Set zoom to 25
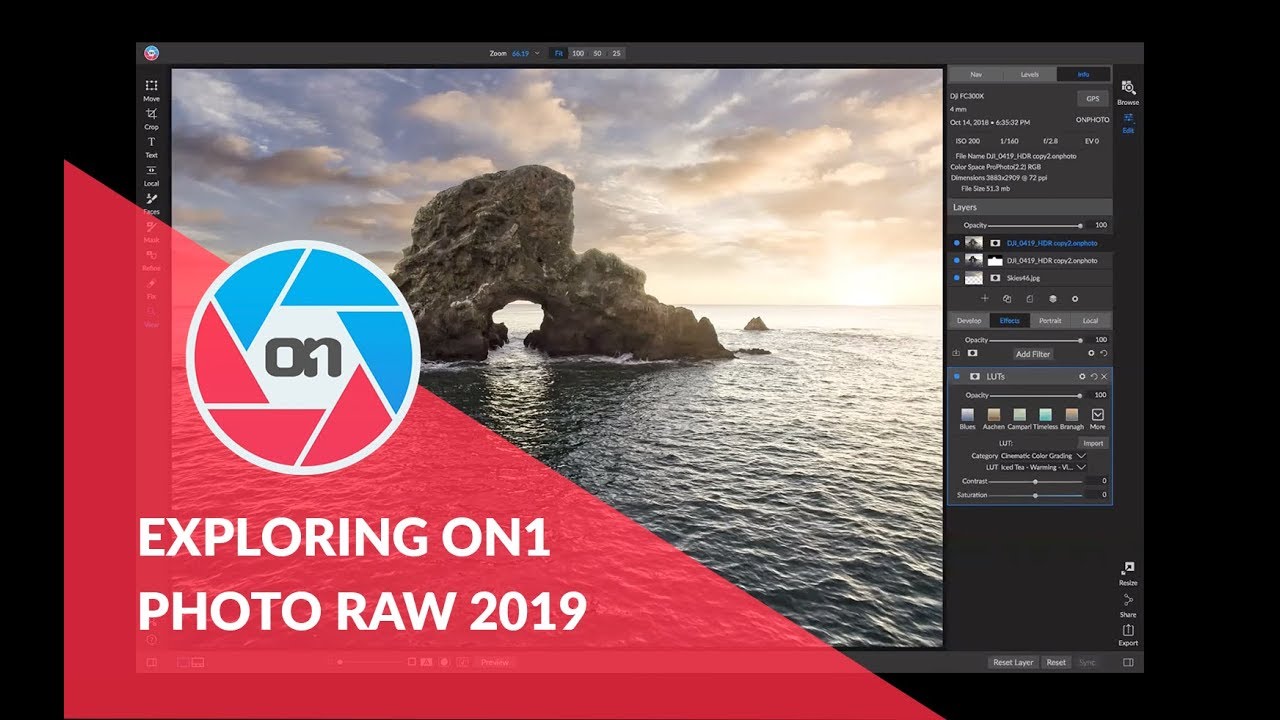The image size is (1280, 720). click(x=616, y=53)
